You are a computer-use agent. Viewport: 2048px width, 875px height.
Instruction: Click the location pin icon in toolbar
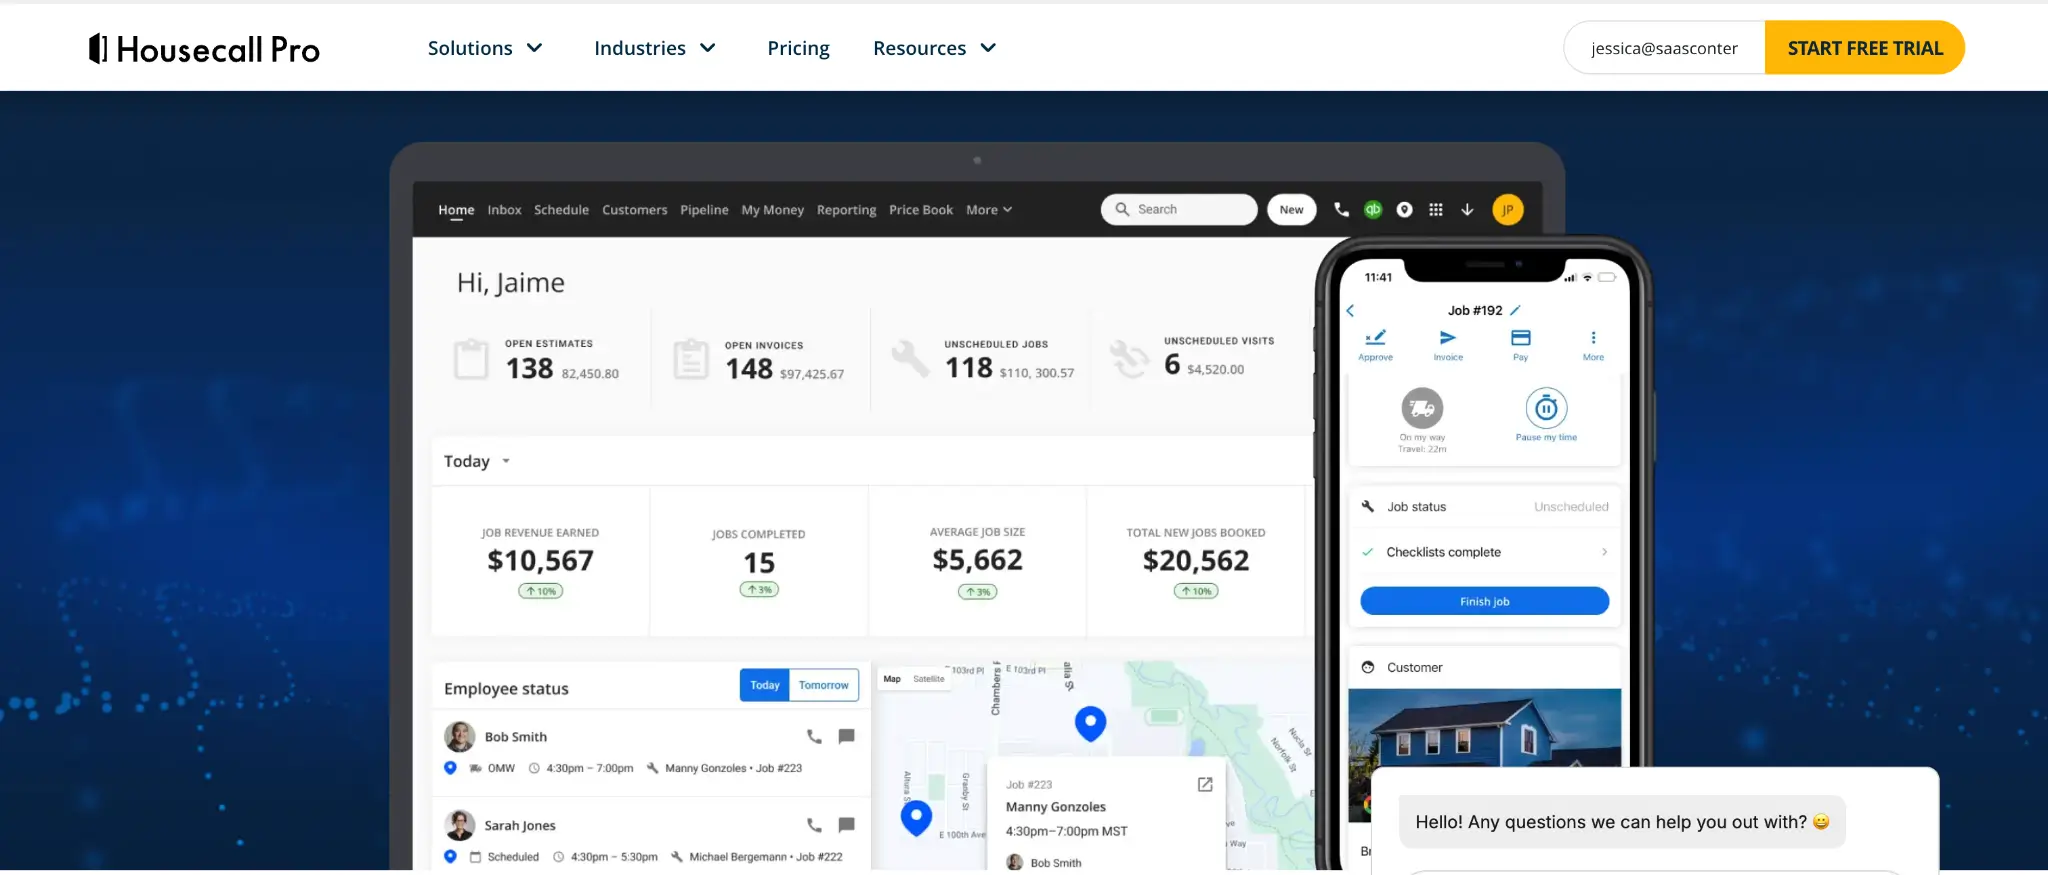coord(1404,209)
